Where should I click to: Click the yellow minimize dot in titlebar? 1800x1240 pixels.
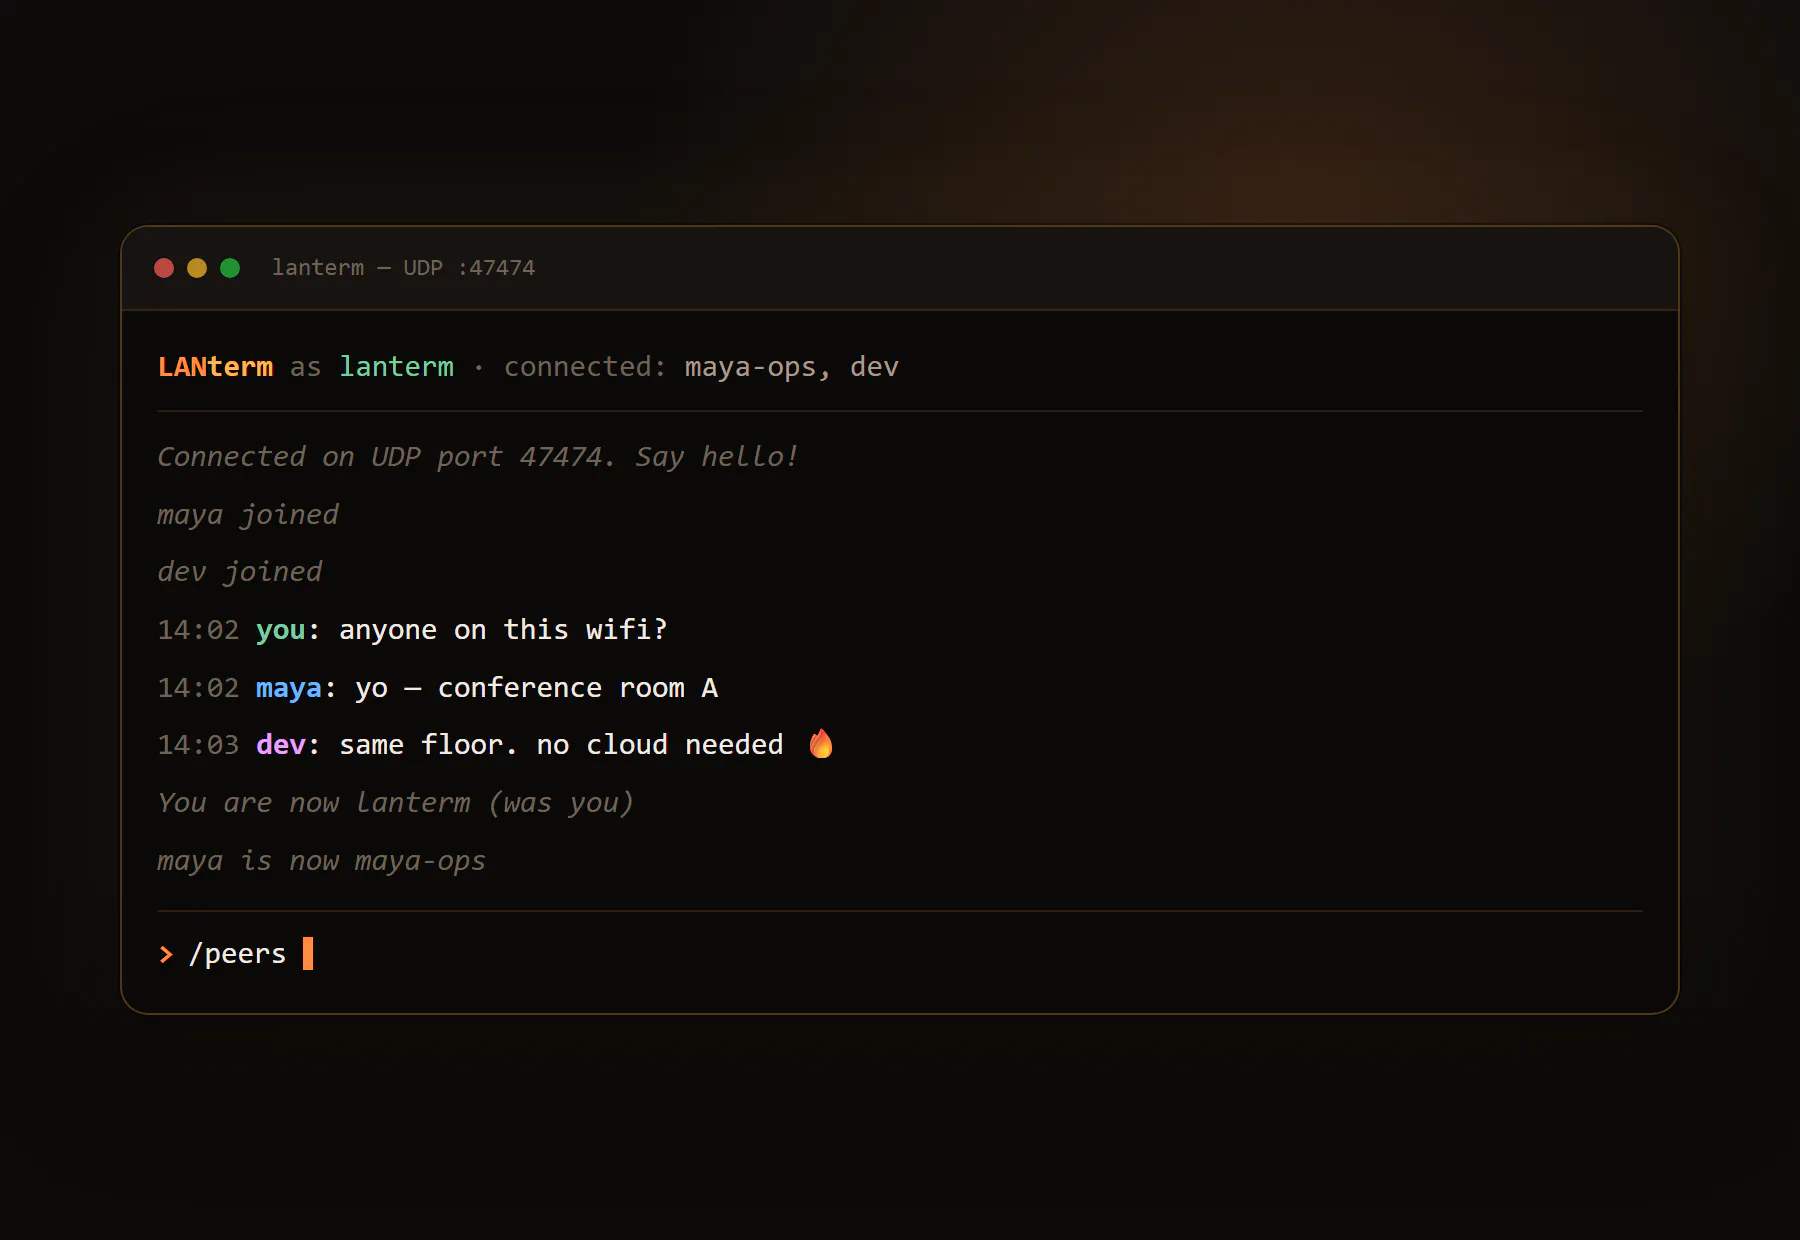click(197, 268)
